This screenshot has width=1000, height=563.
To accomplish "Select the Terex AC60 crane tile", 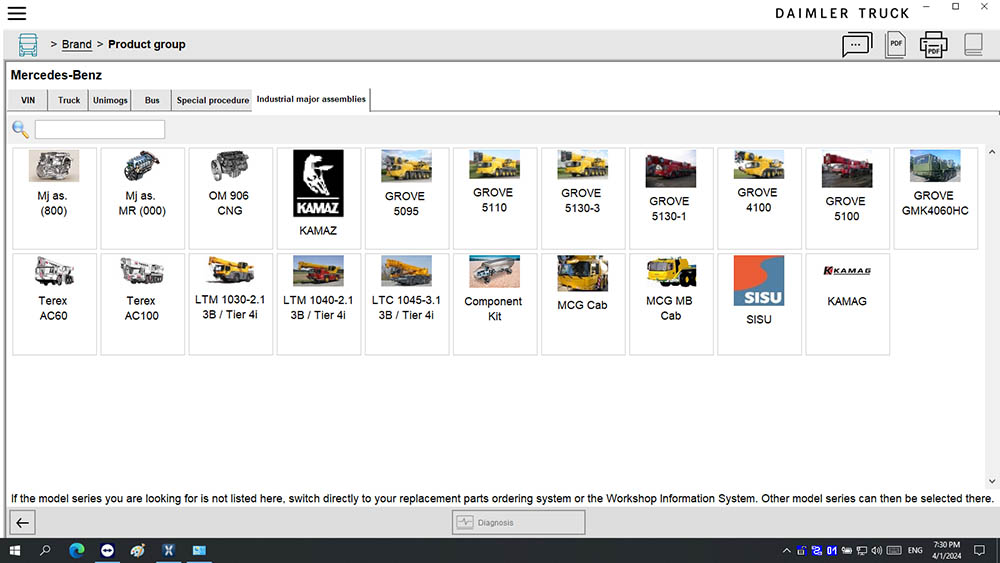I will click(x=54, y=304).
